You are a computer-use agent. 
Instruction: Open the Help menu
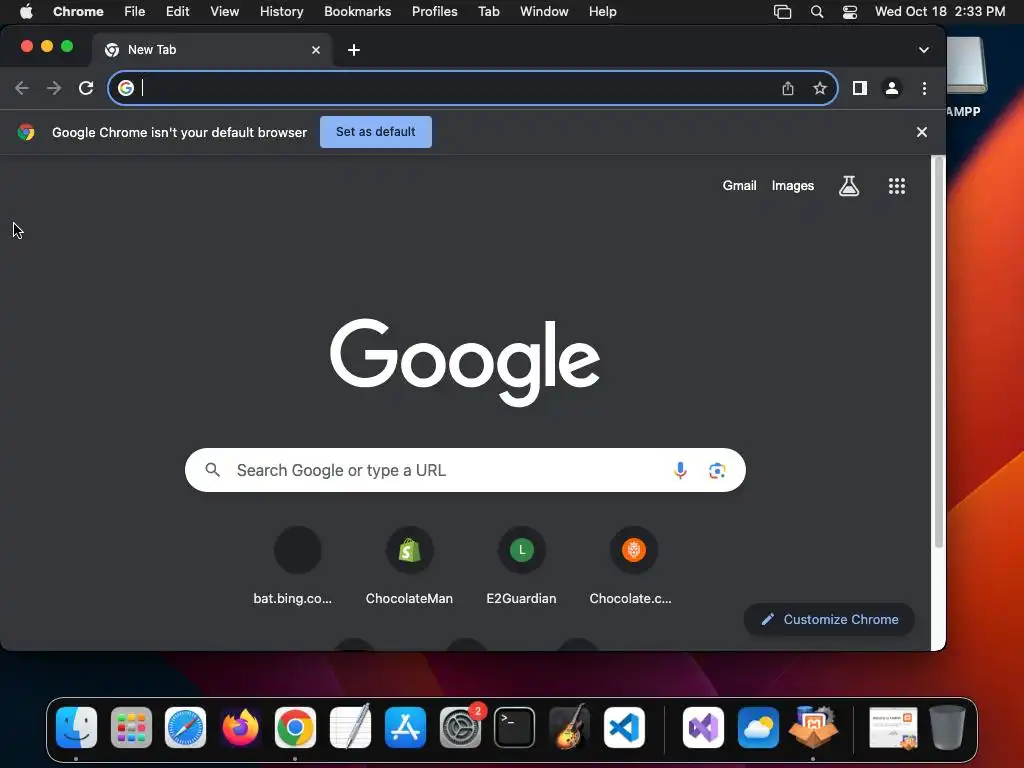click(x=602, y=12)
